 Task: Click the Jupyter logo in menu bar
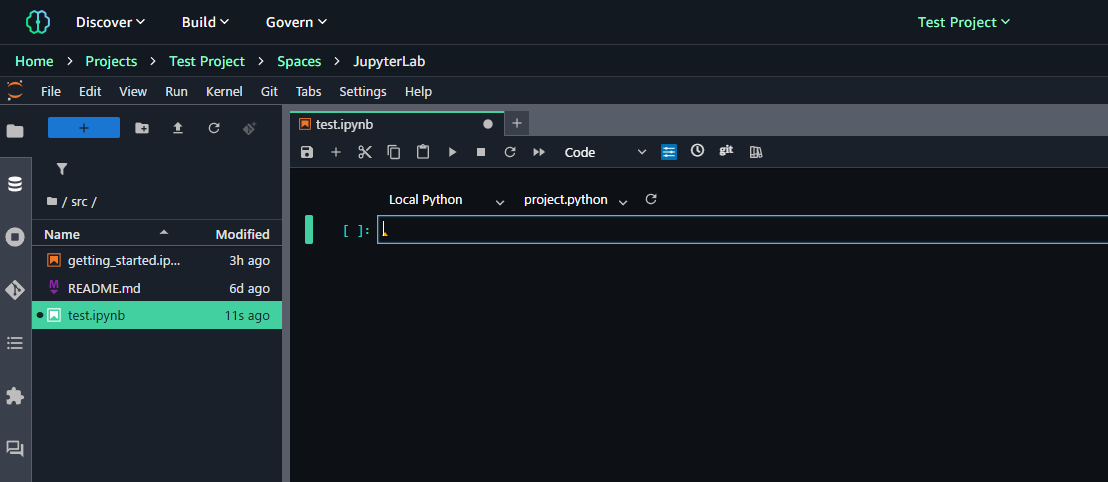point(15,90)
